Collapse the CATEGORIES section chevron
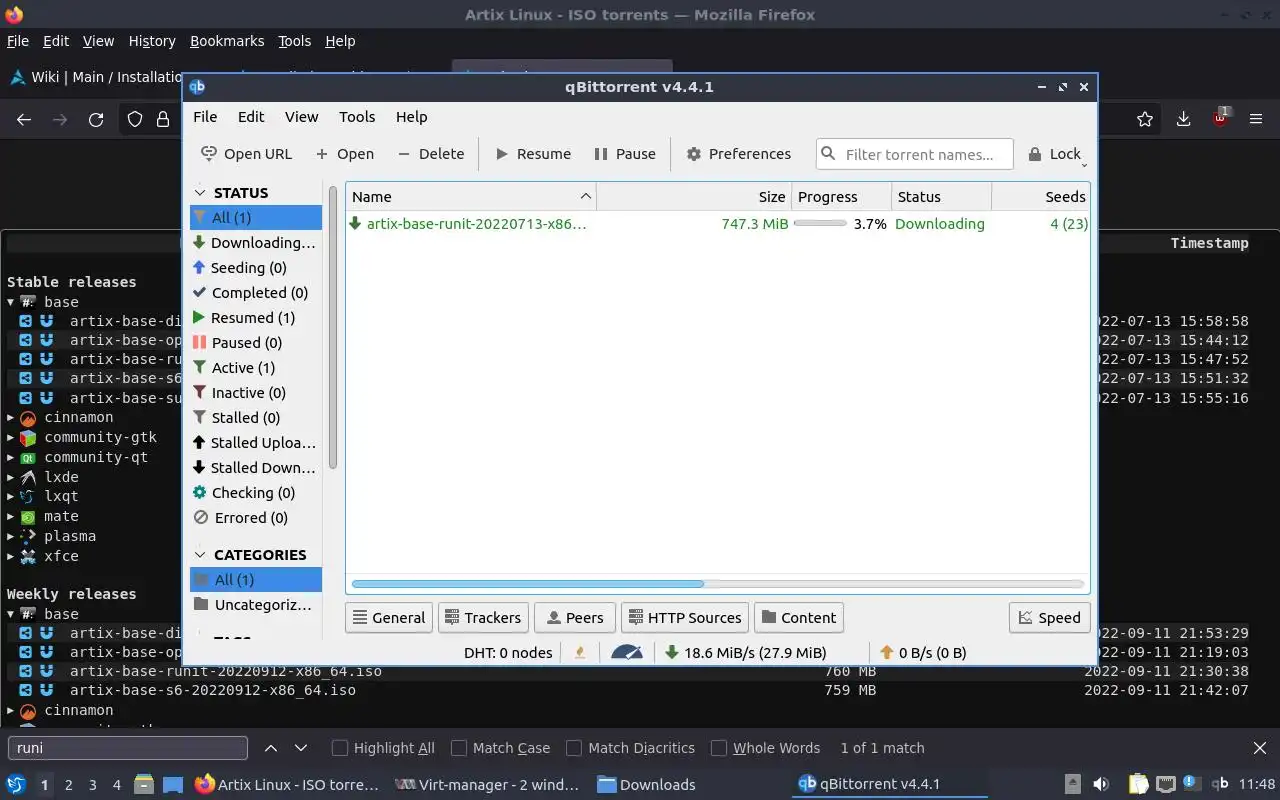Image resolution: width=1280 pixels, height=800 pixels. point(200,555)
